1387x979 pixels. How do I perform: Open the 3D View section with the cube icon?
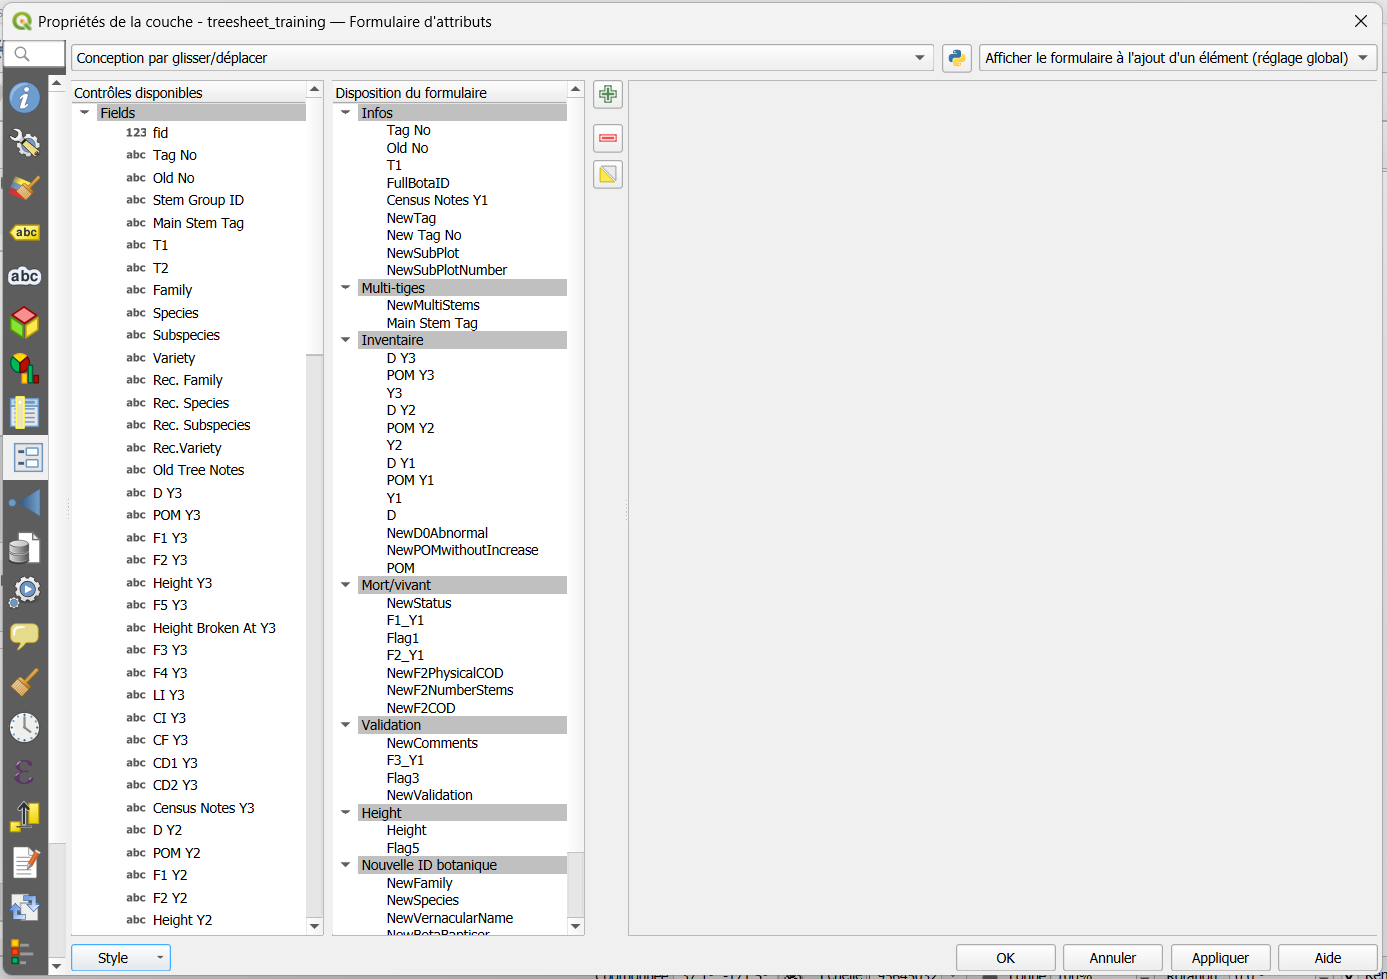pos(25,322)
